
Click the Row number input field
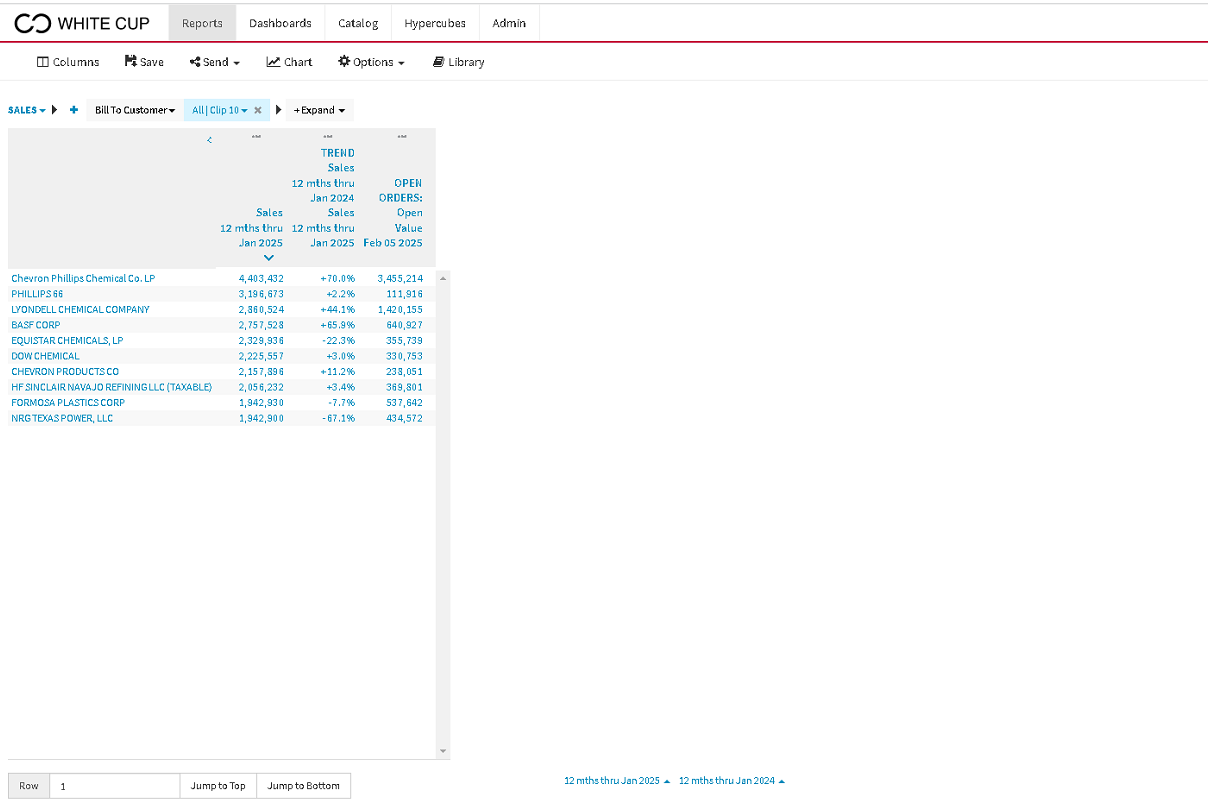(115, 786)
